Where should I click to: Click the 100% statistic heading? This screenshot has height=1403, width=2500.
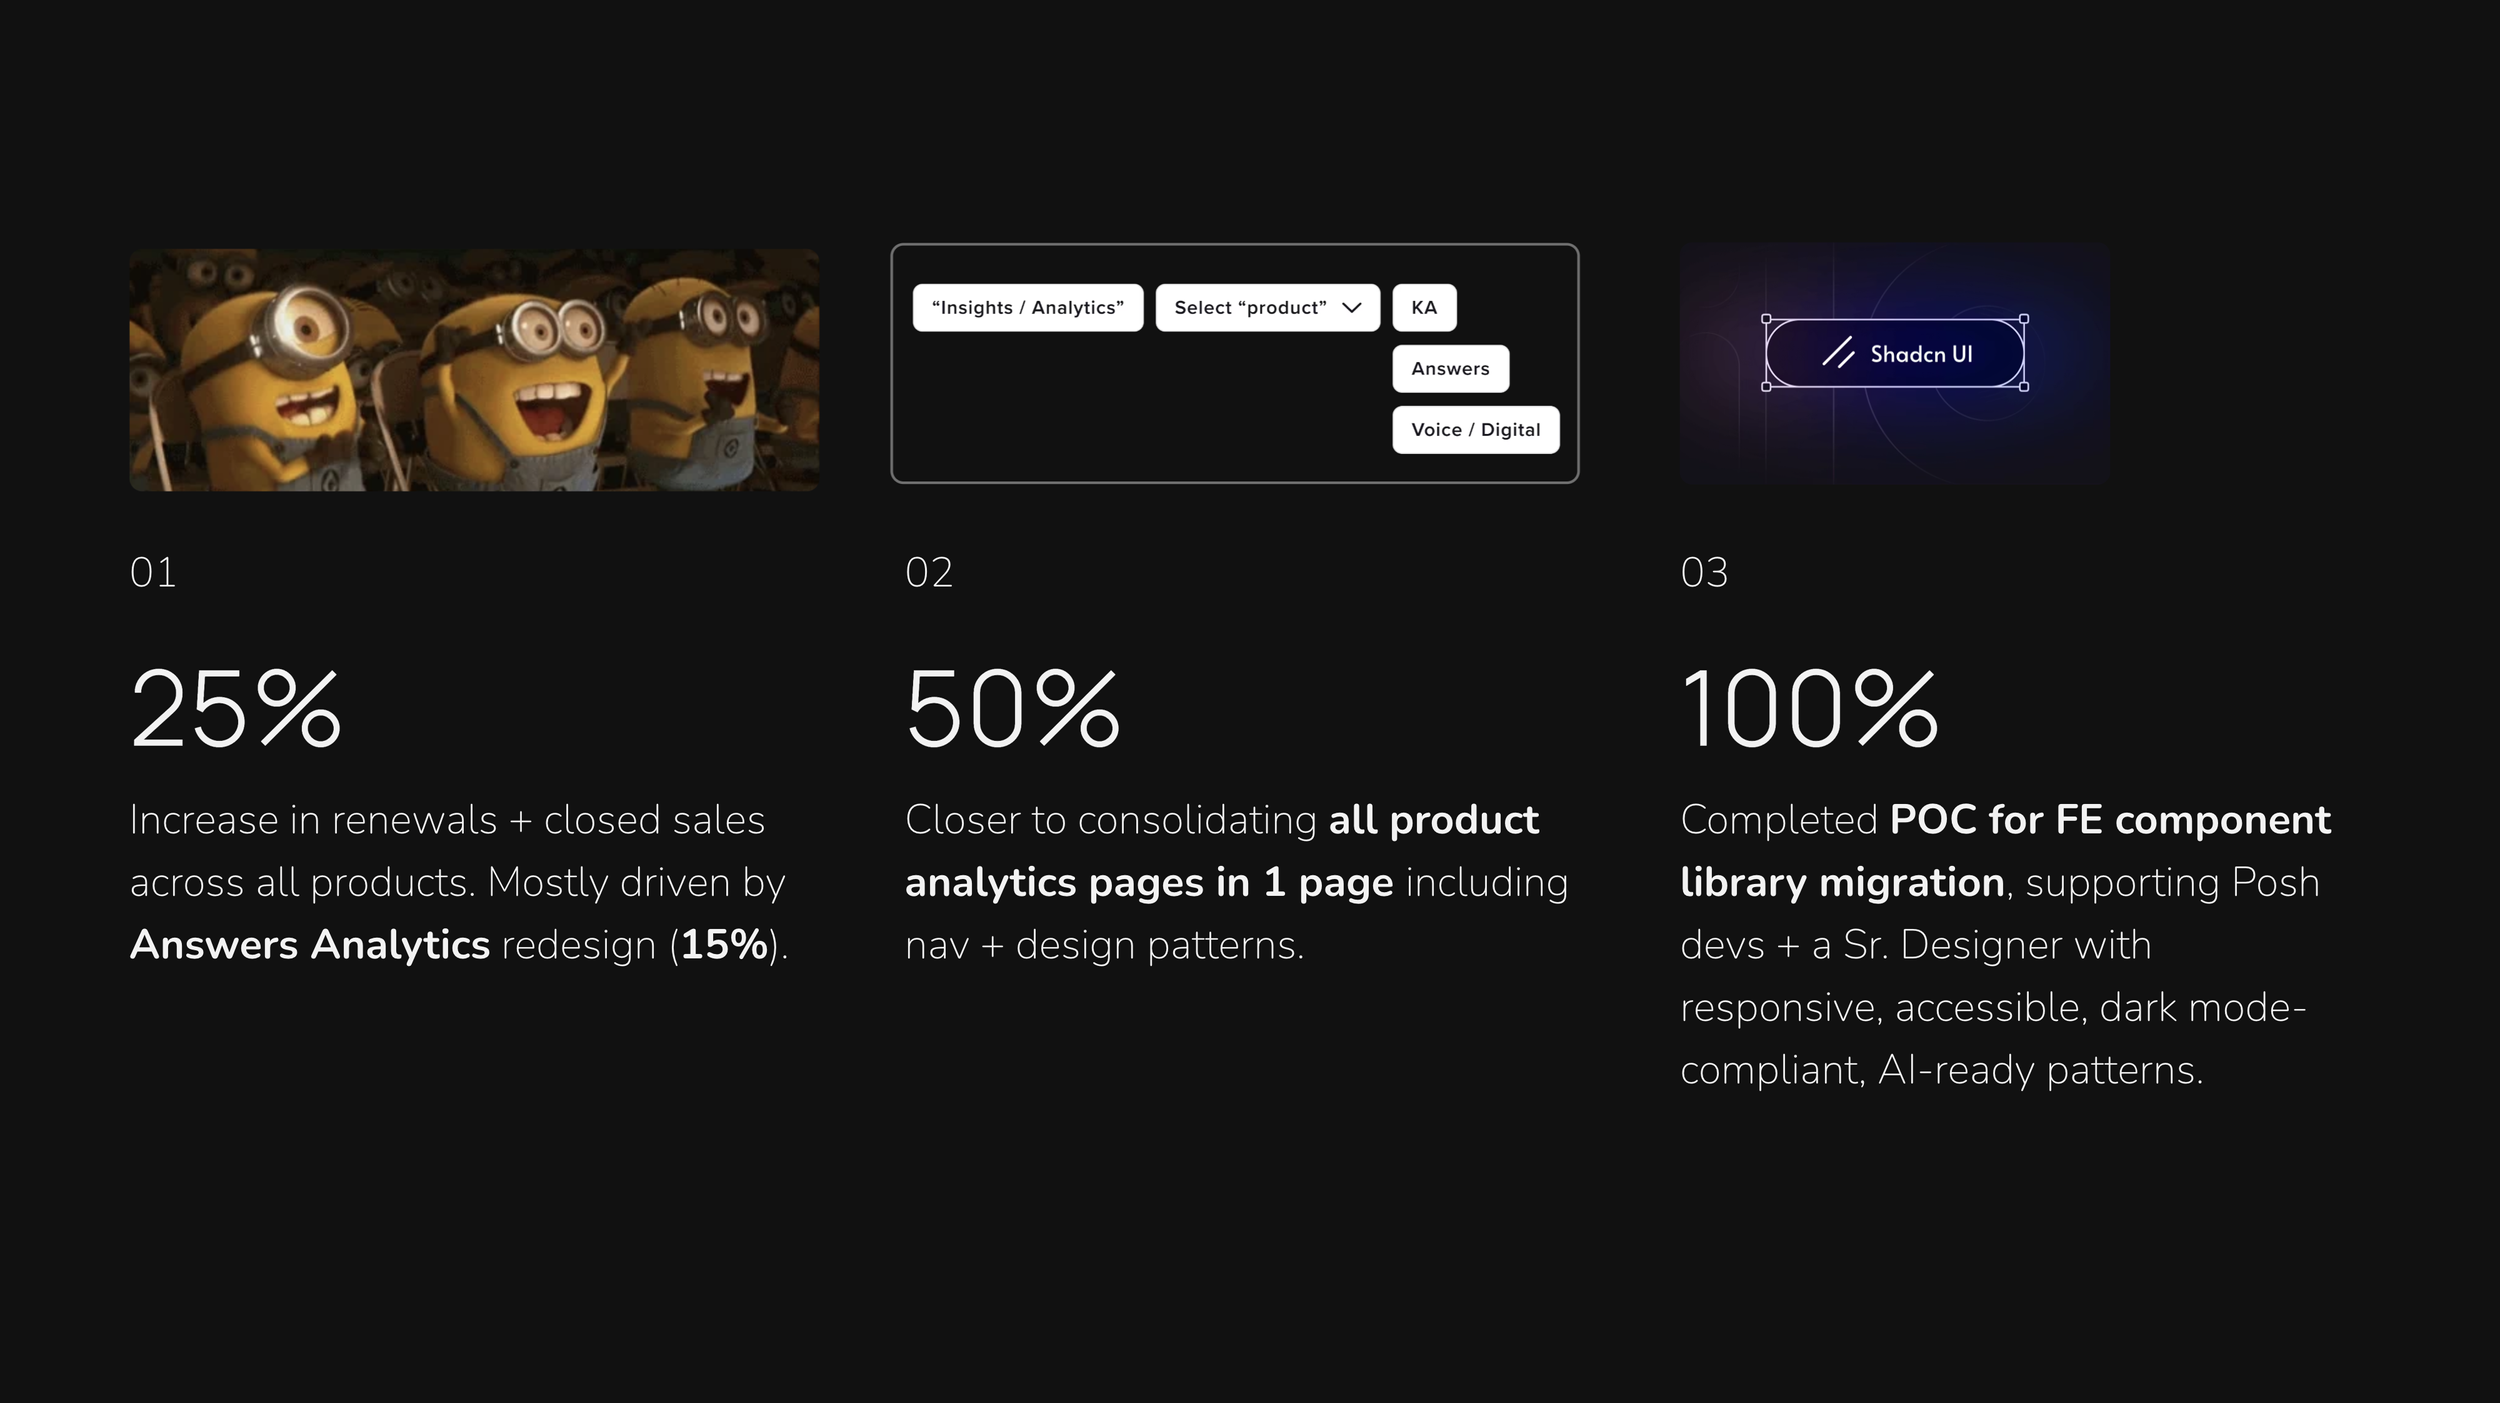1811,709
